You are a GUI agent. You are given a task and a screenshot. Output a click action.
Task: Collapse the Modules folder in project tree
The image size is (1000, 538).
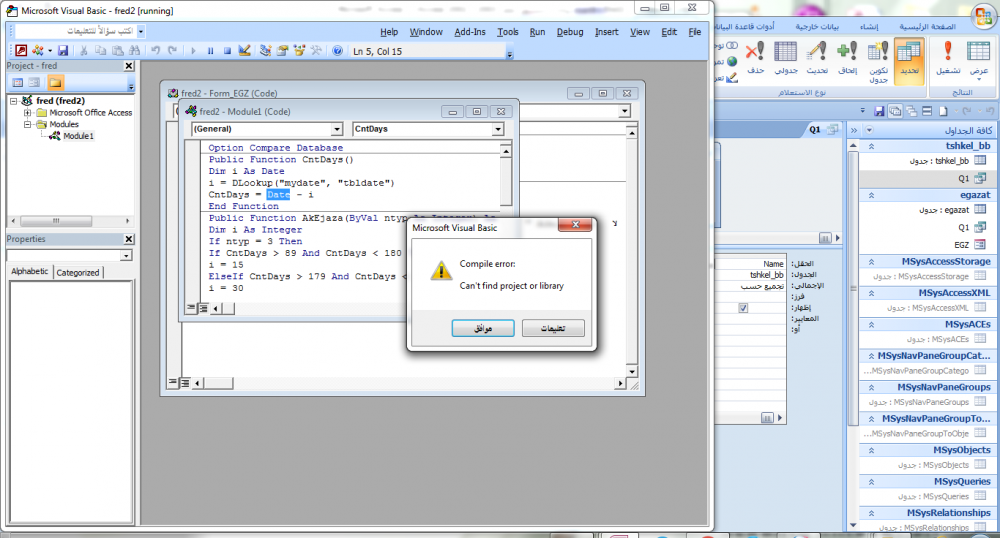click(29, 125)
